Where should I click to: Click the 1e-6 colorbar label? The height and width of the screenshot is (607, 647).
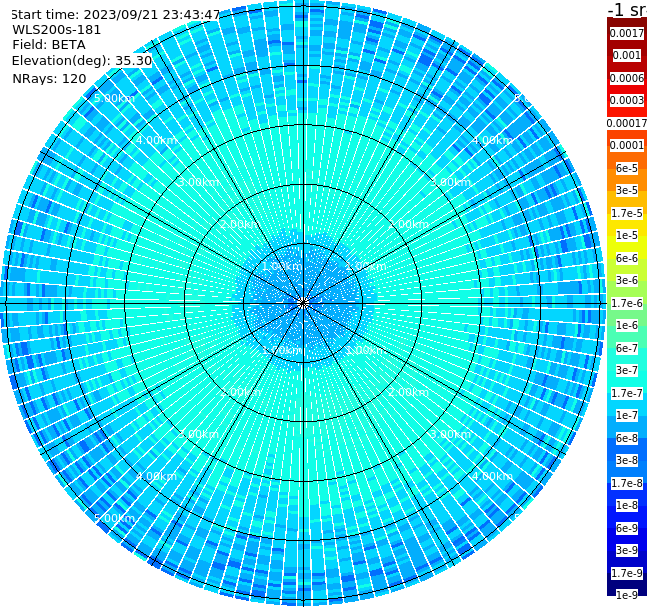pos(627,325)
